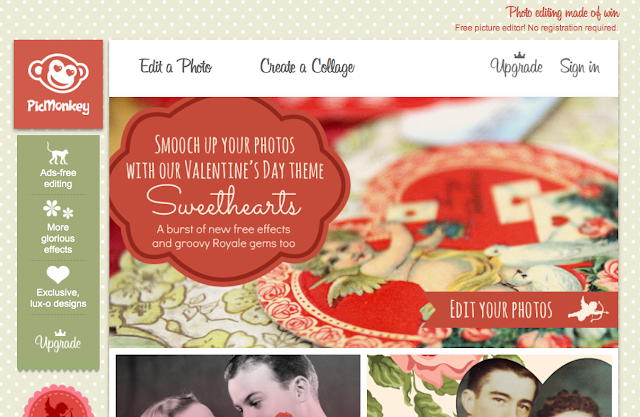Click the Upgrade link in top navigation
The height and width of the screenshot is (417, 640).
[x=516, y=67]
